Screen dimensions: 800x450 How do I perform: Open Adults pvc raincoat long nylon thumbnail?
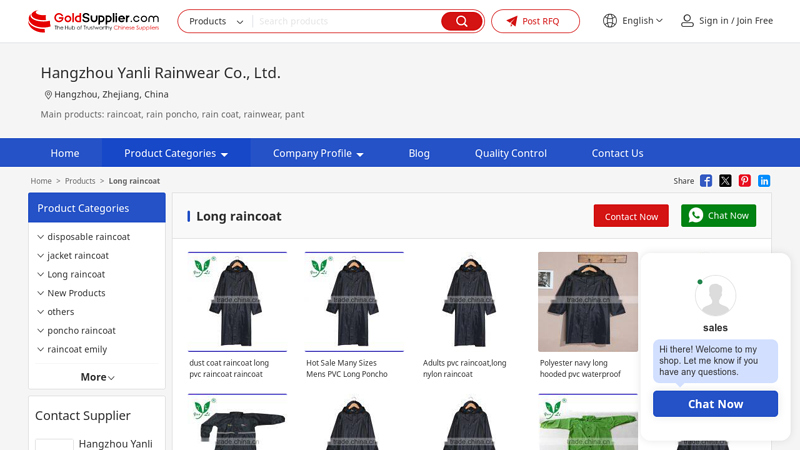pyautogui.click(x=471, y=302)
